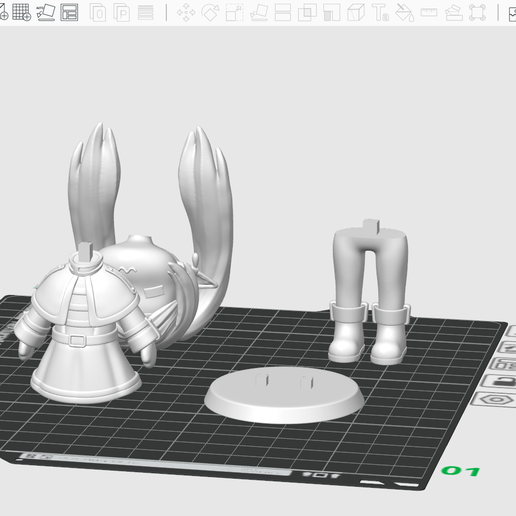
Task: Select the Lay on Face tool
Action: pyautogui.click(x=259, y=13)
